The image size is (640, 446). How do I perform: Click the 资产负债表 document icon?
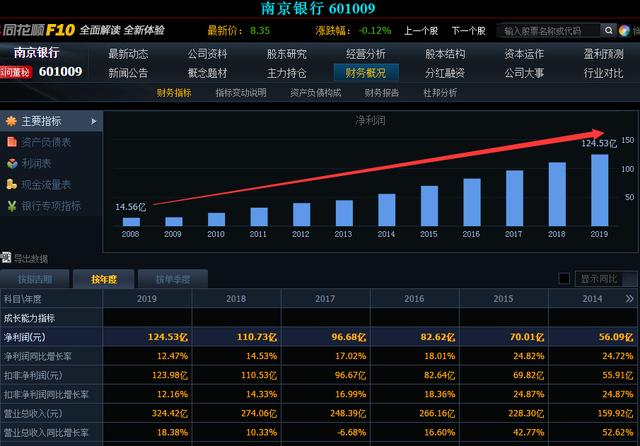click(x=12, y=142)
